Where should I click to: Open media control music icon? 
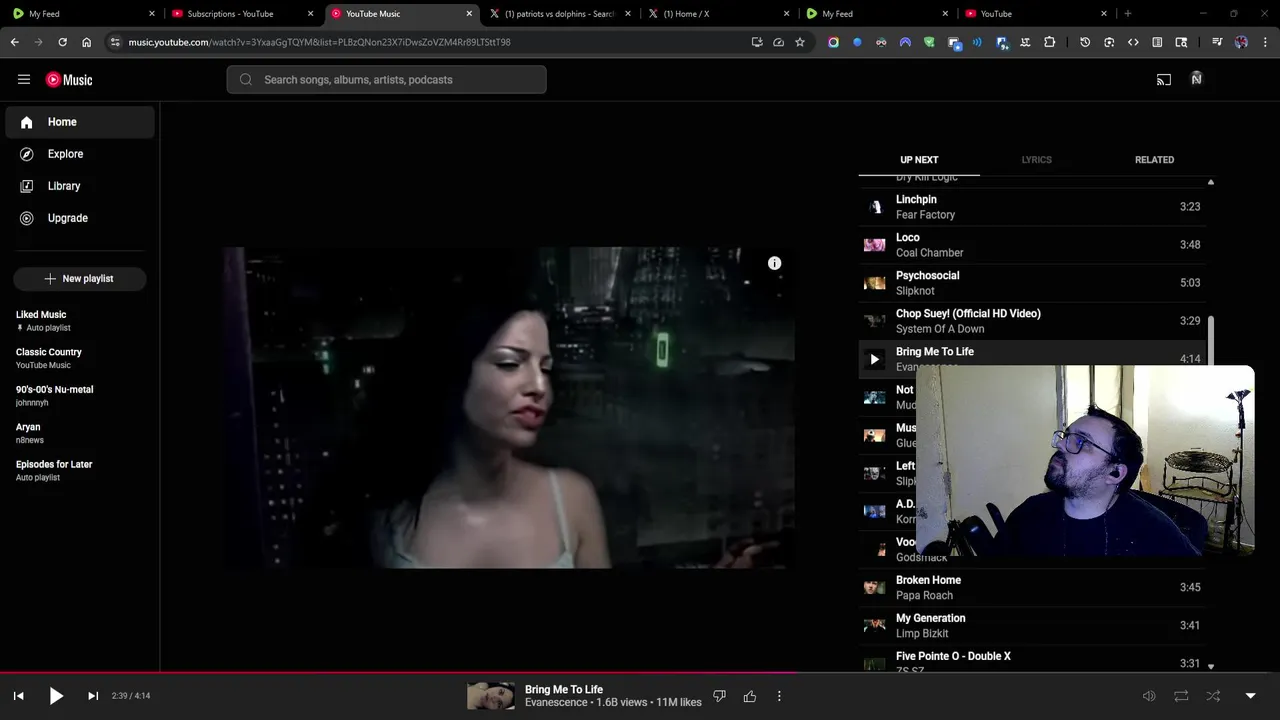tap(1217, 42)
